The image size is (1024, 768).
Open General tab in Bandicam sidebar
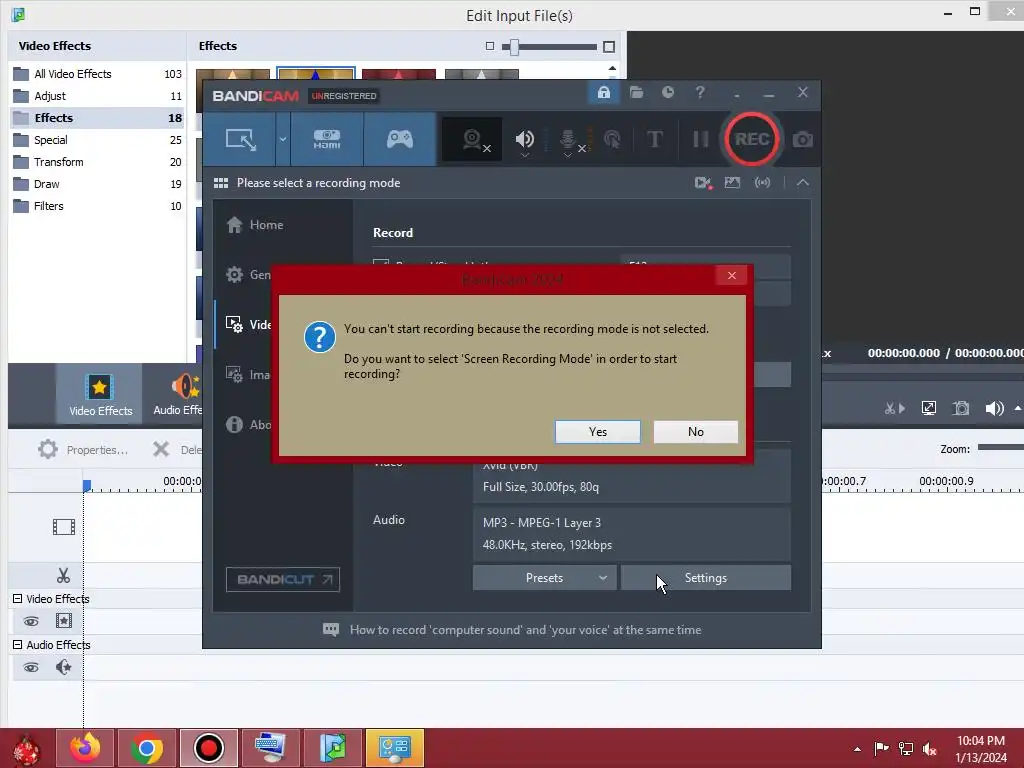[x=248, y=275]
